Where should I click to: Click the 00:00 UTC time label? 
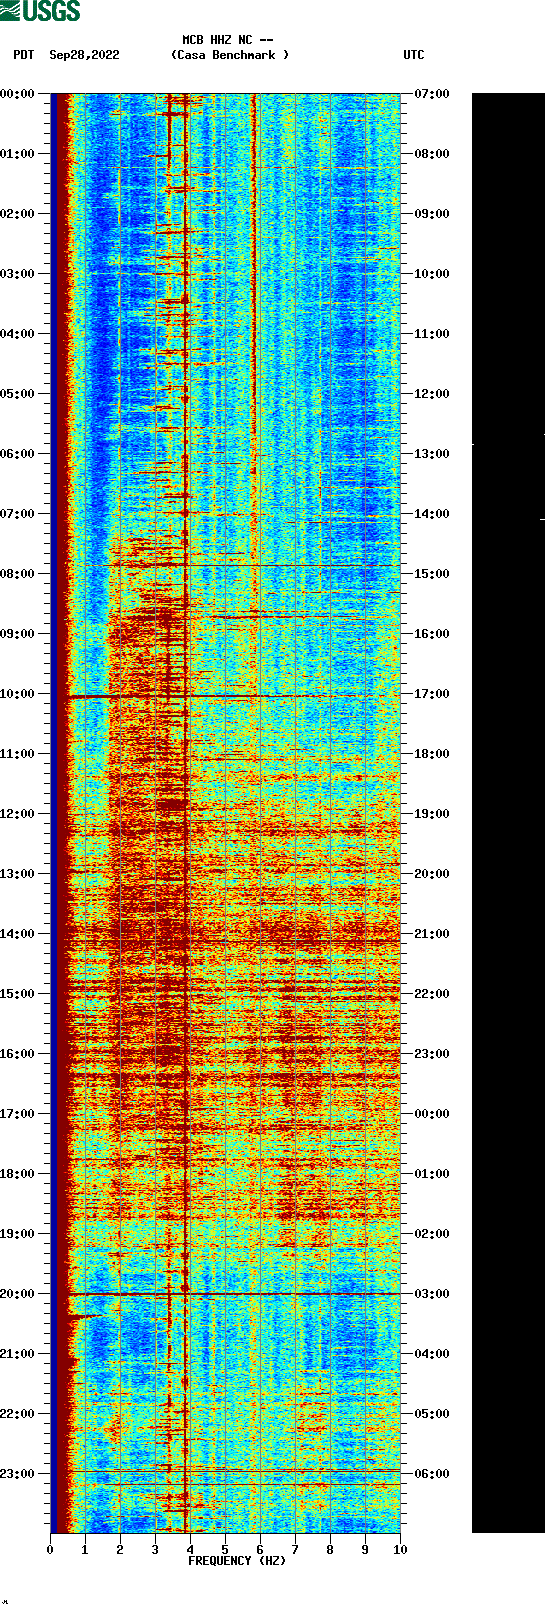pyautogui.click(x=432, y=1114)
